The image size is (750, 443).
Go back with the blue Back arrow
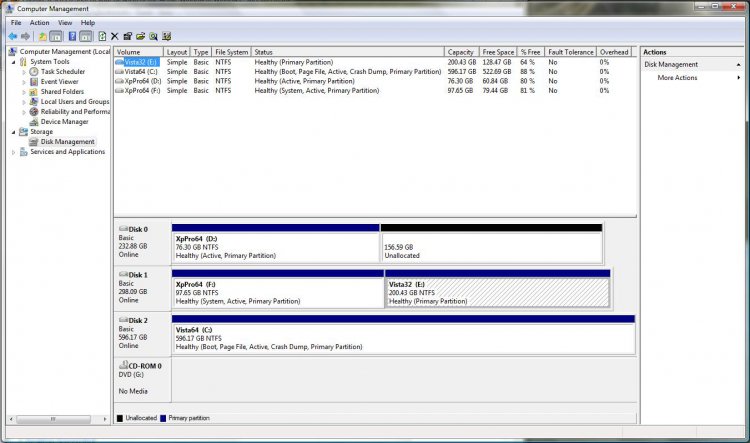point(13,36)
